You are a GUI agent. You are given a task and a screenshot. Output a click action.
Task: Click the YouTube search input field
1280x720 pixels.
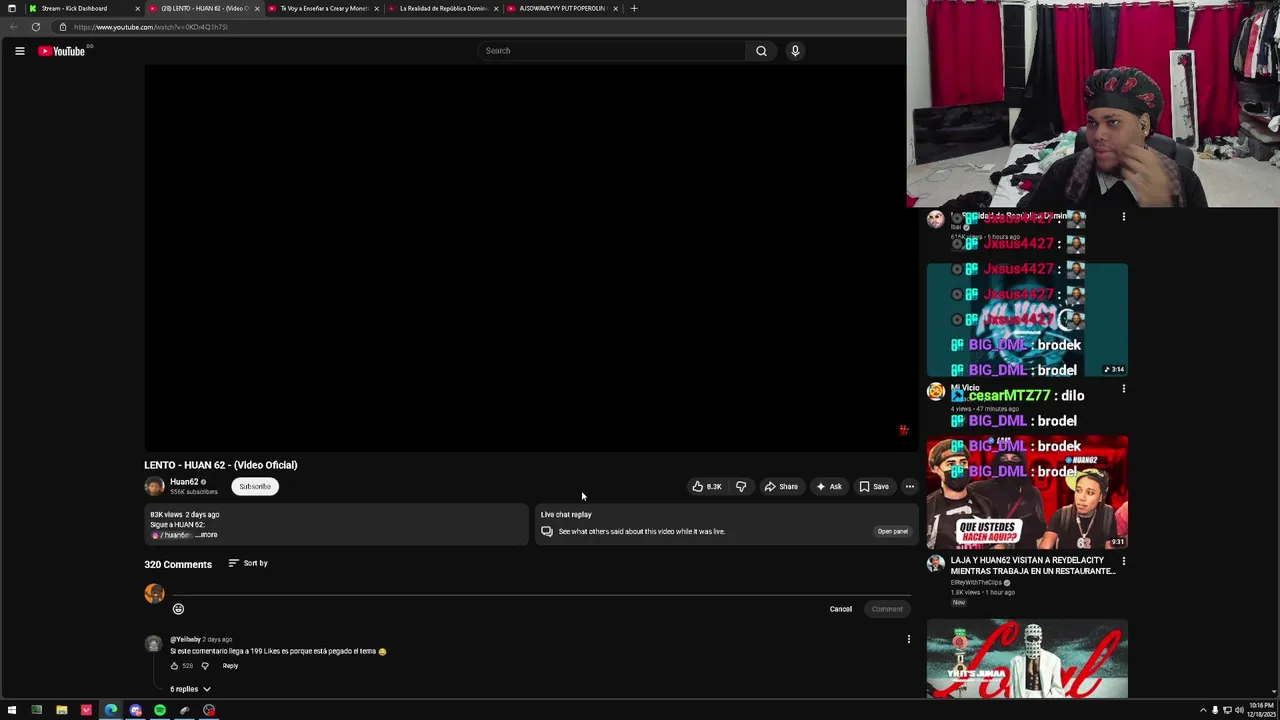tap(612, 51)
